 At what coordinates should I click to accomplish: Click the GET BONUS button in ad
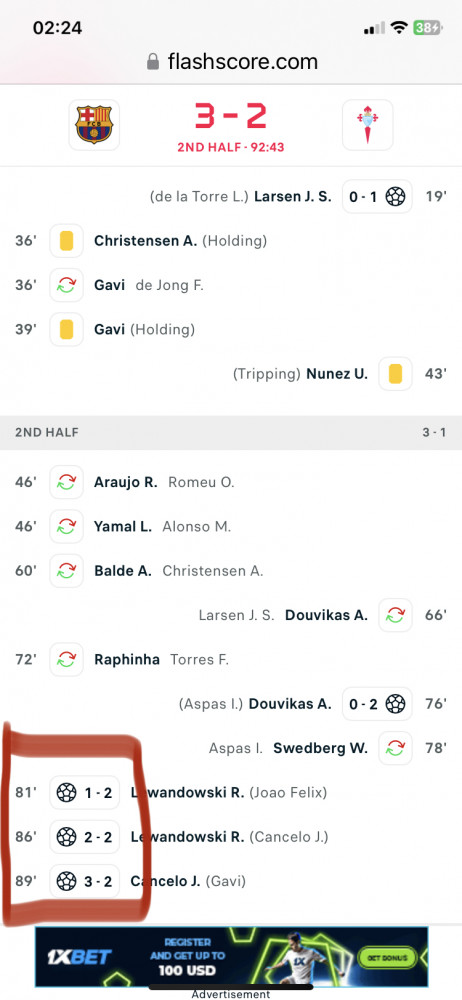387,957
